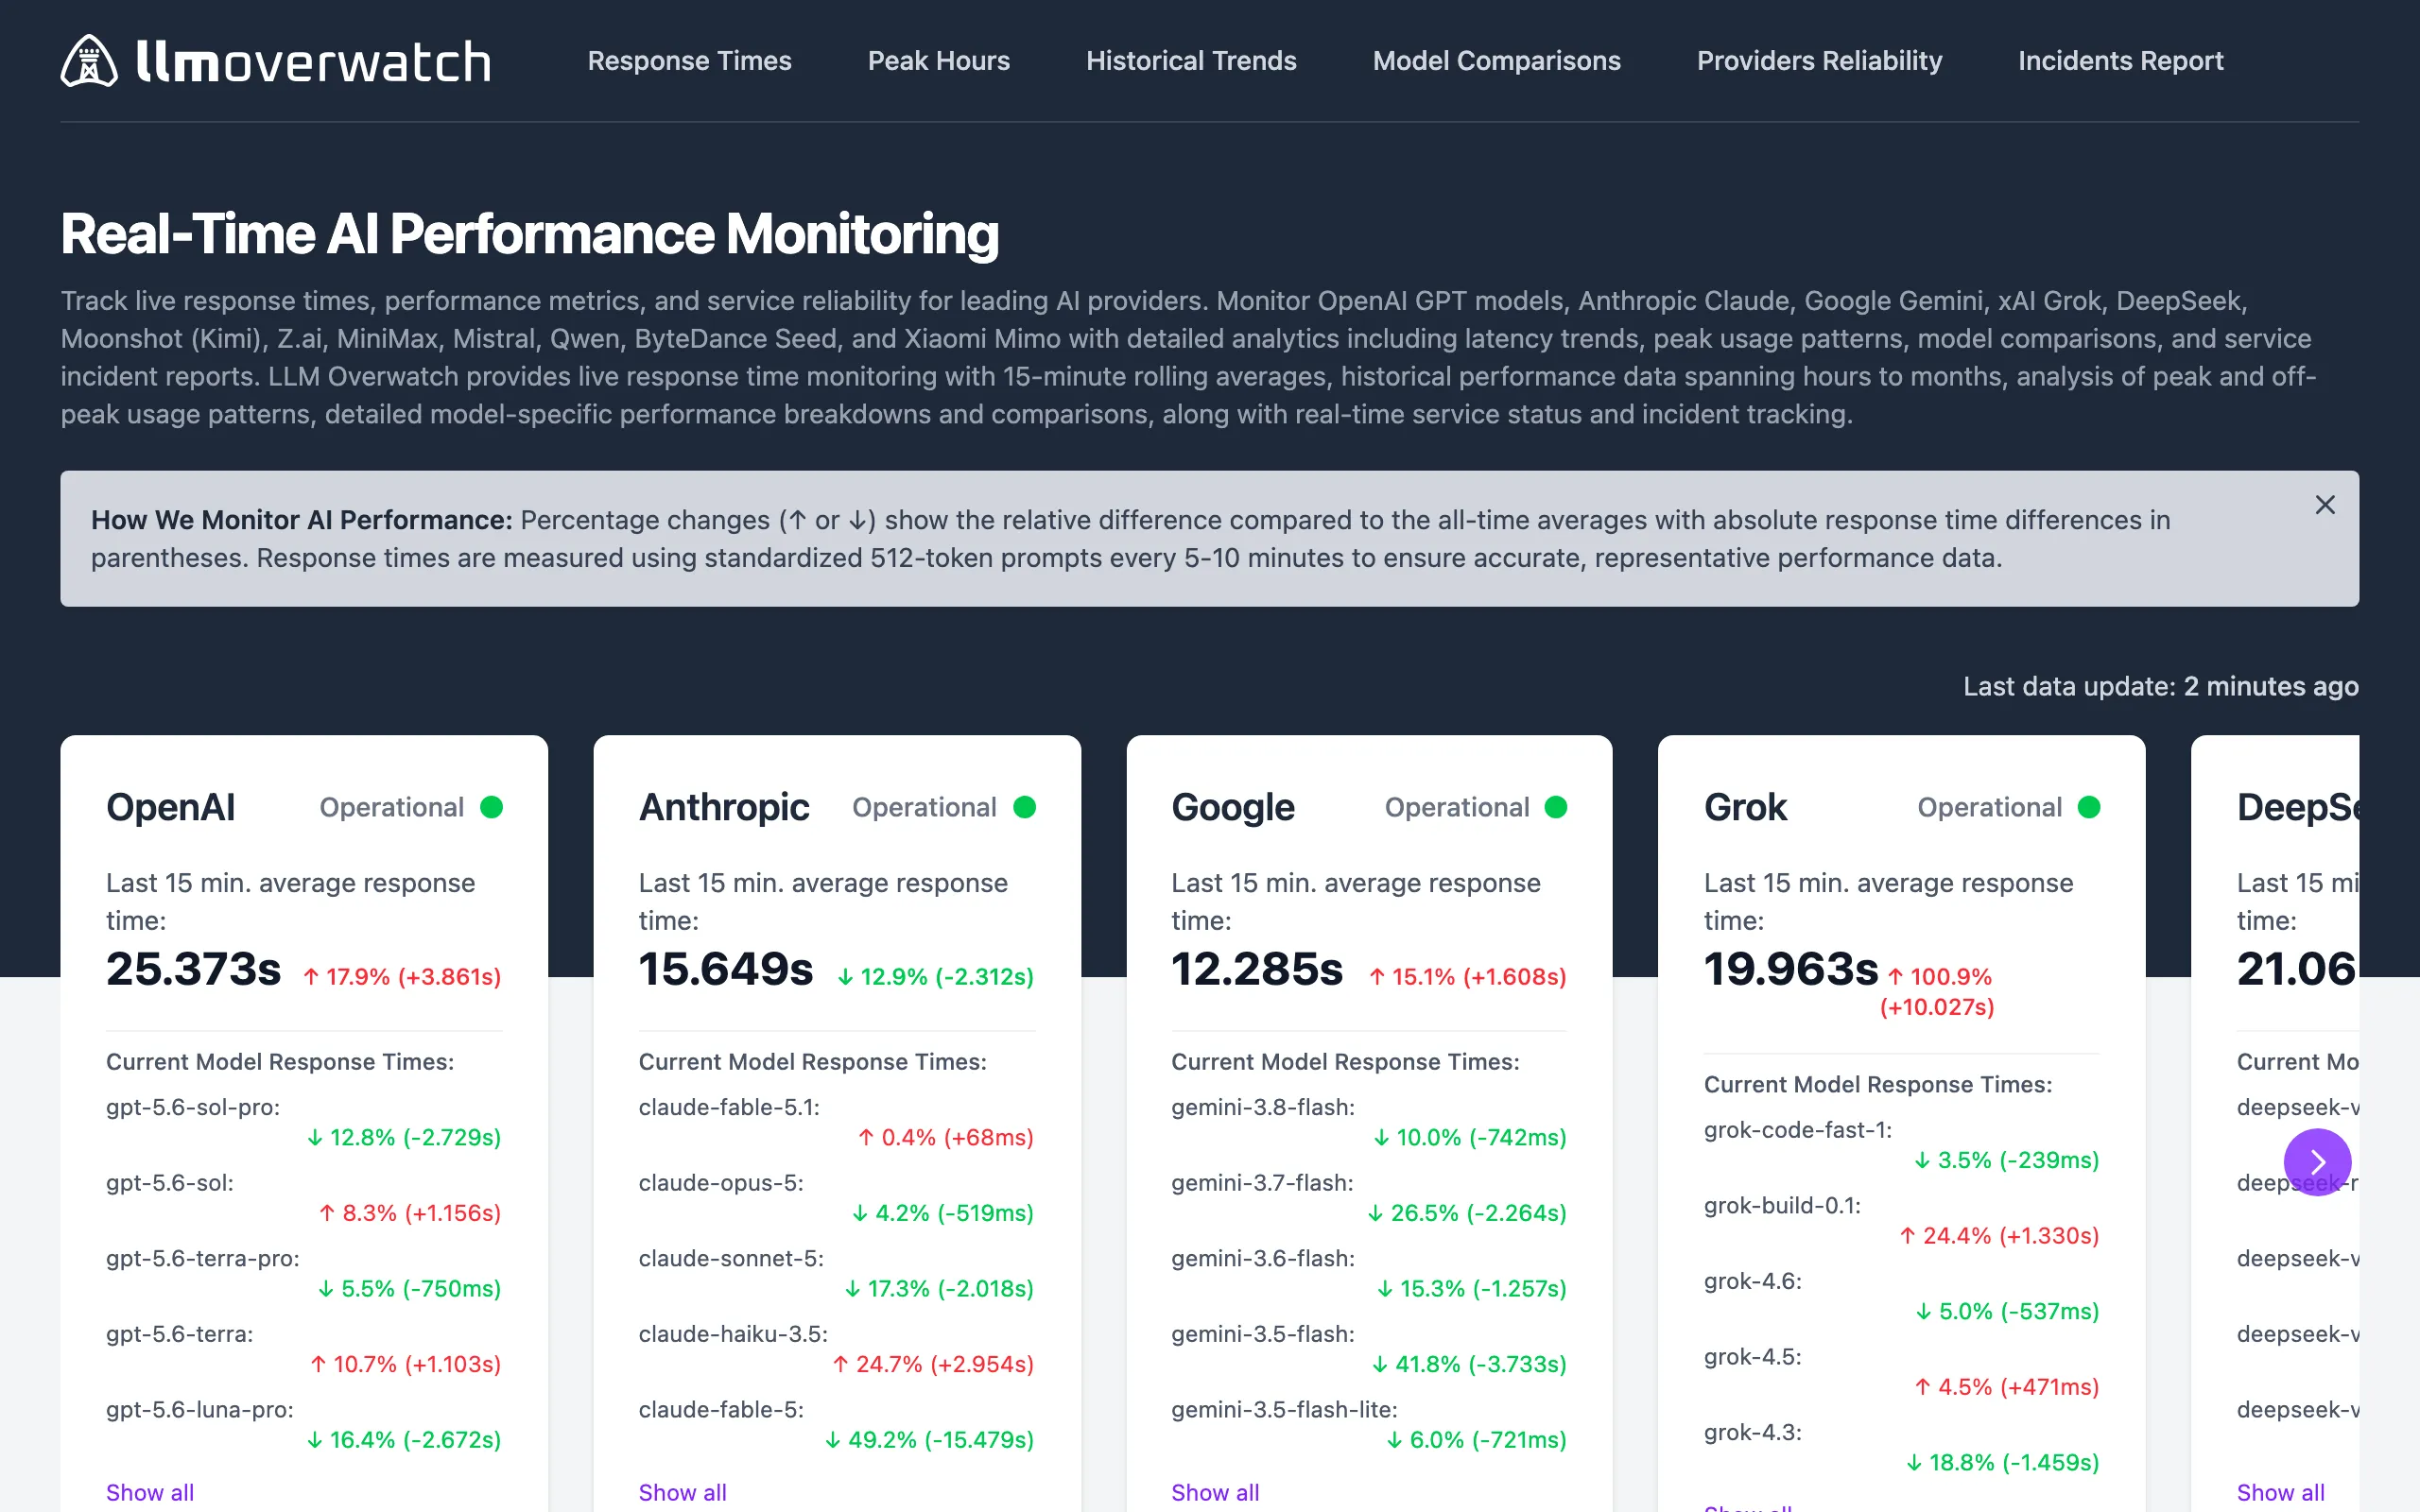Click the llmoverwatch tower logo icon
Screen dimensions: 2420x1512
point(89,61)
